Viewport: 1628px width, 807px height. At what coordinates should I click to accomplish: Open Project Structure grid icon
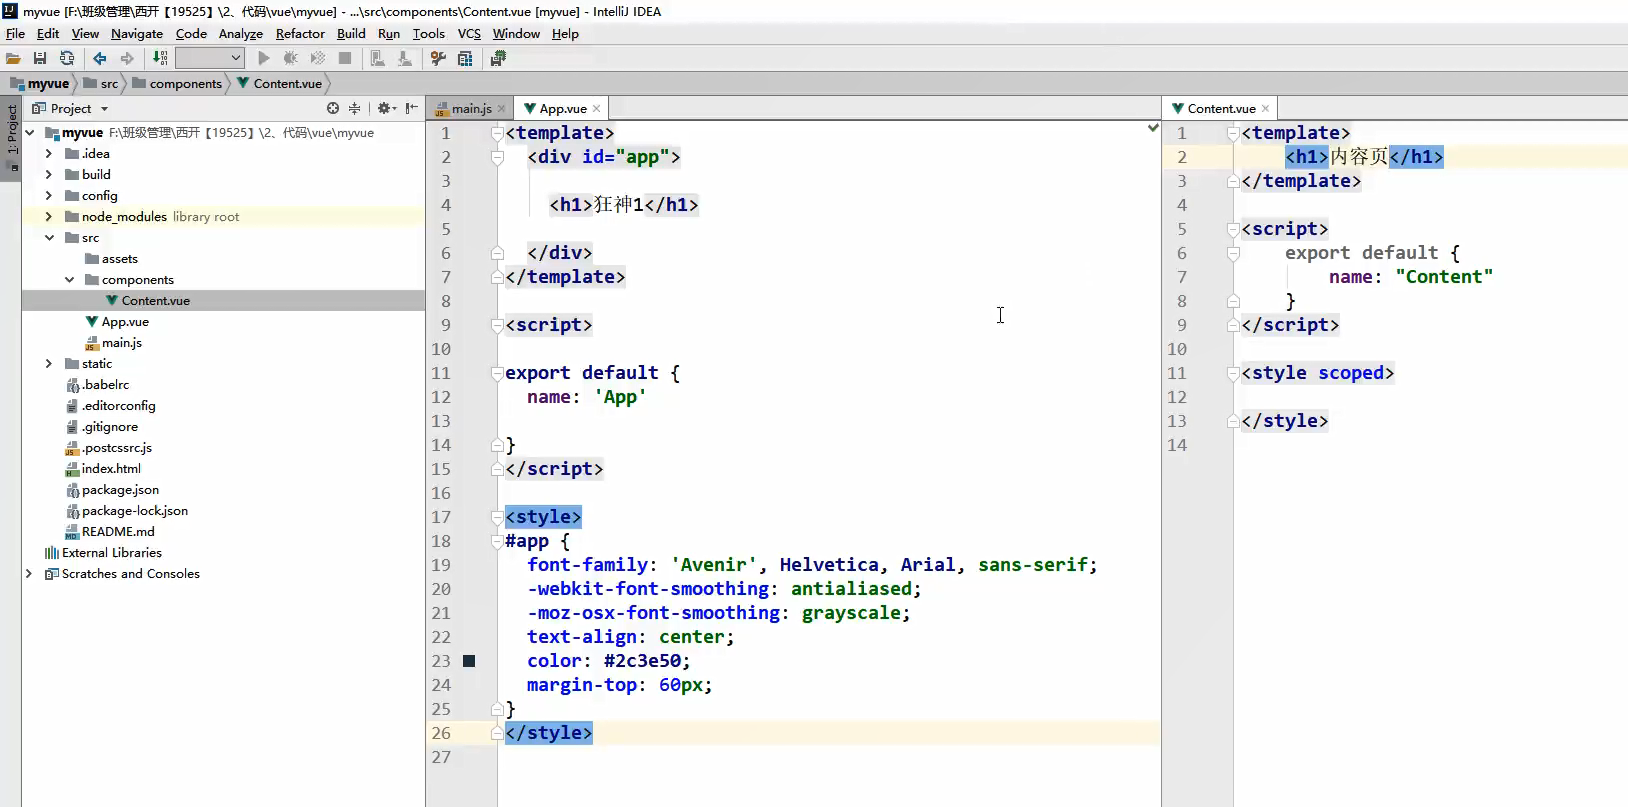coord(465,59)
